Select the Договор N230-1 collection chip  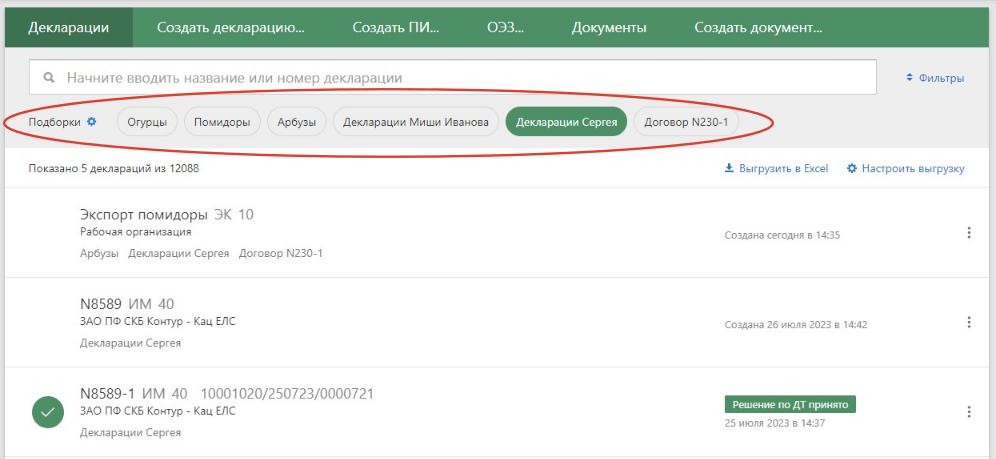point(686,122)
